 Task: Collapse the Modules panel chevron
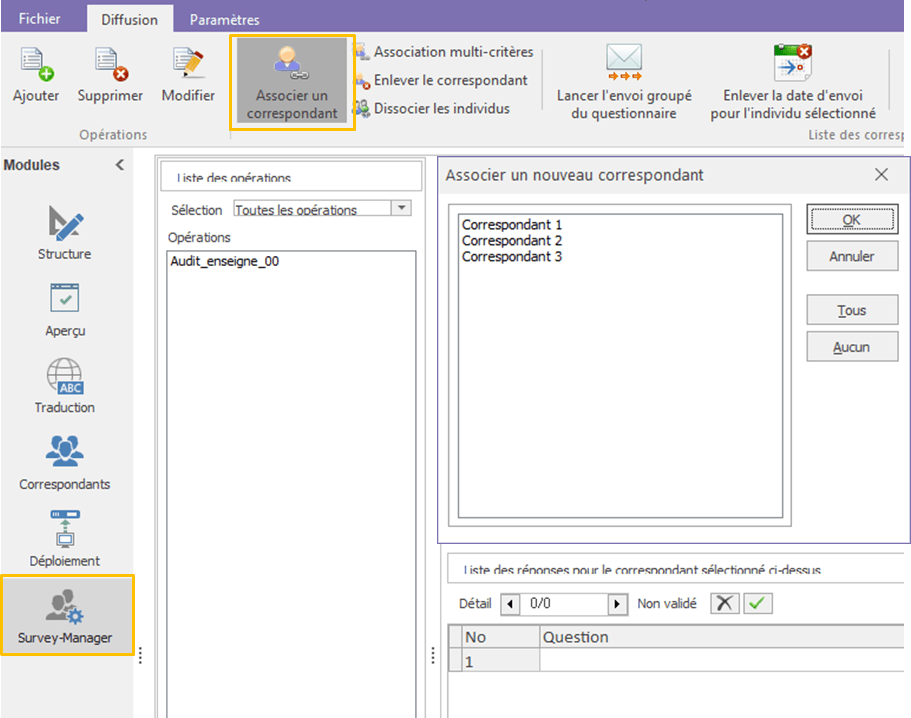tap(120, 165)
